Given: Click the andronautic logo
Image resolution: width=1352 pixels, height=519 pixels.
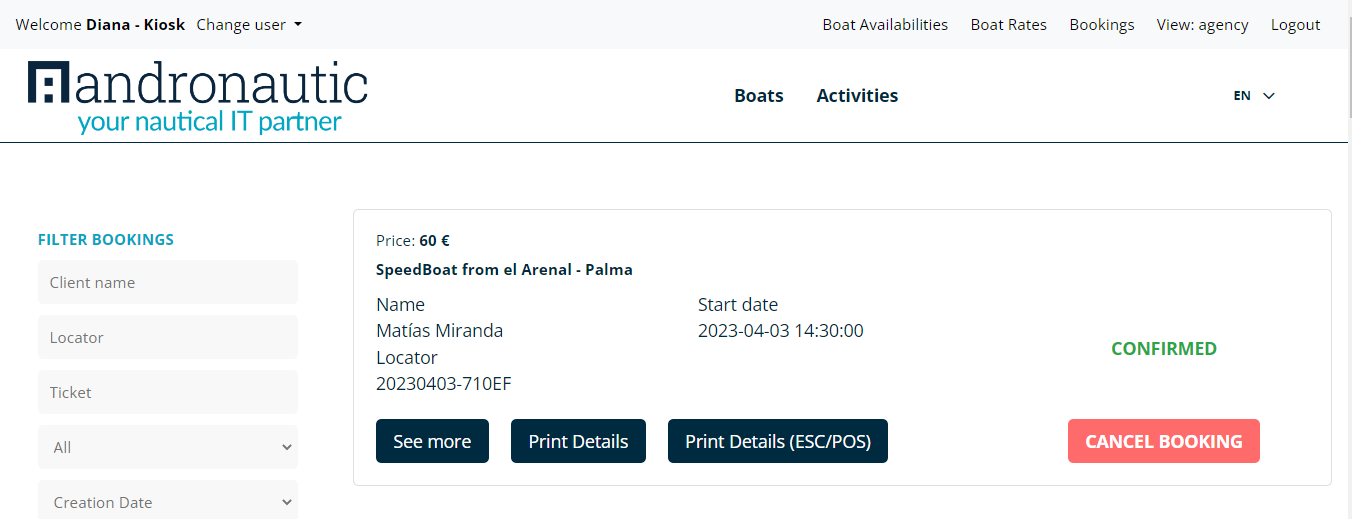Looking at the screenshot, I should tap(198, 97).
